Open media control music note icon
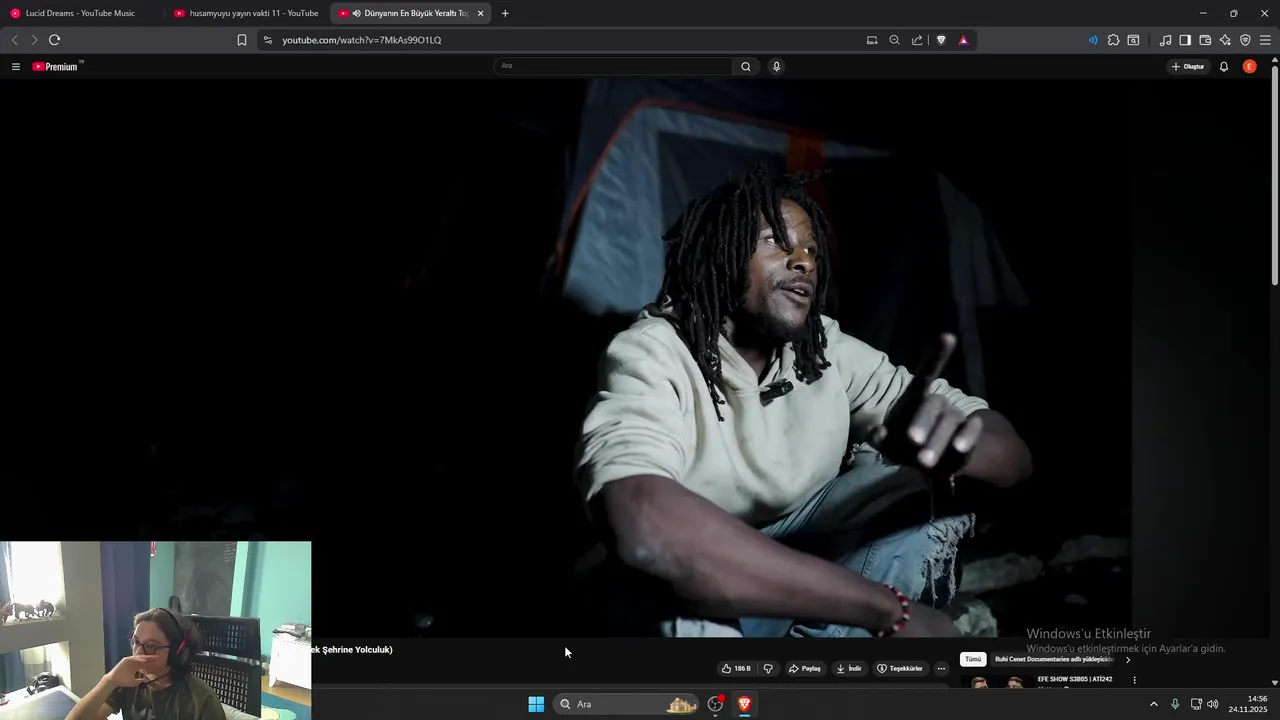 [1165, 40]
